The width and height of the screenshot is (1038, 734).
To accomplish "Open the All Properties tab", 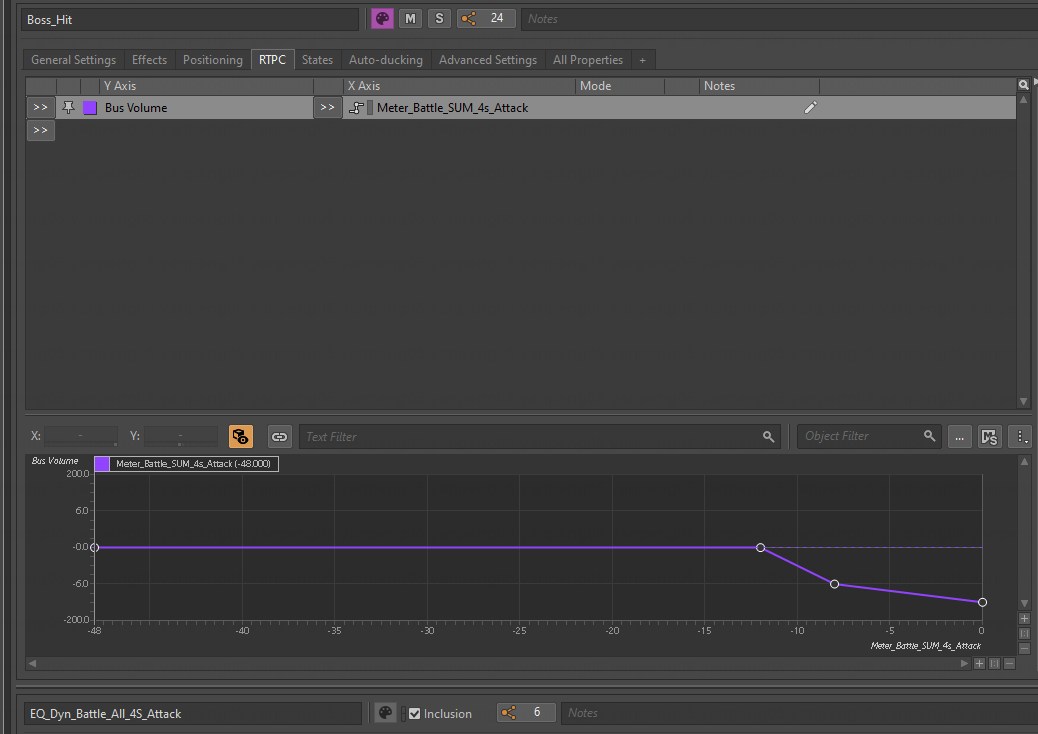I will [588, 60].
